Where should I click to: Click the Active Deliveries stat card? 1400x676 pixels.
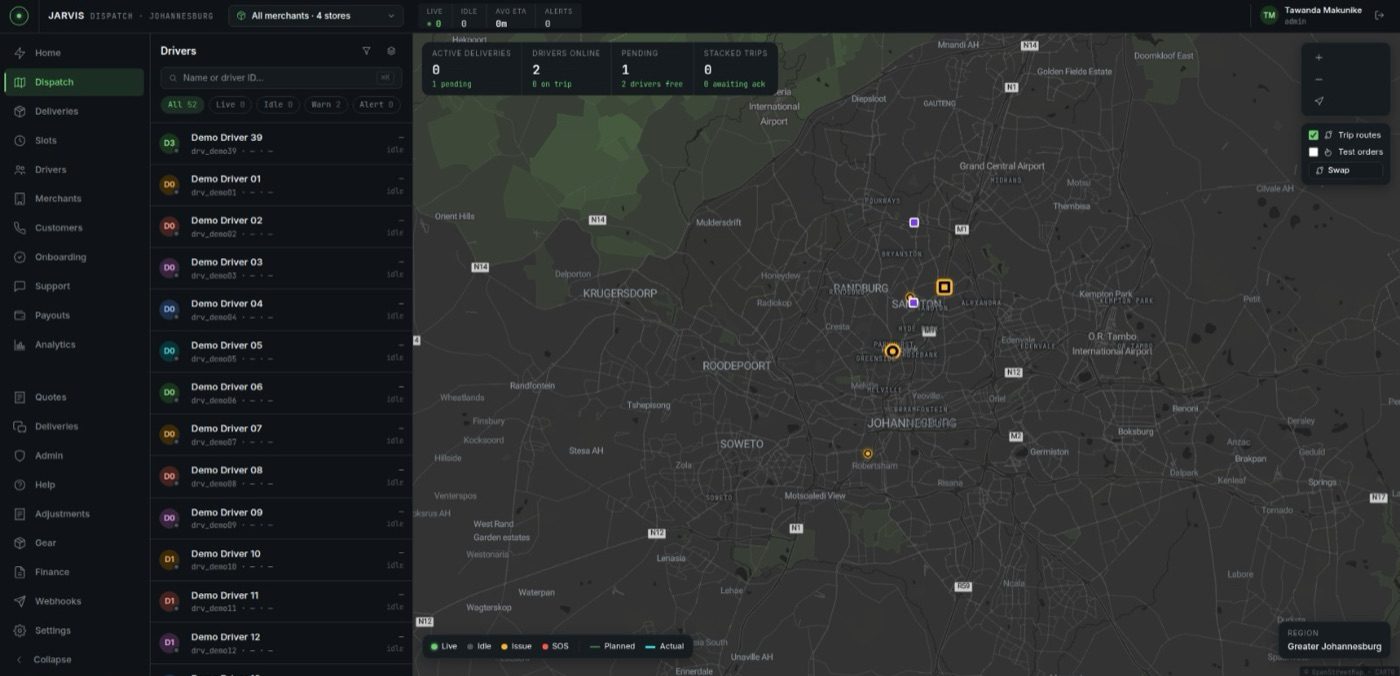pyautogui.click(x=472, y=69)
